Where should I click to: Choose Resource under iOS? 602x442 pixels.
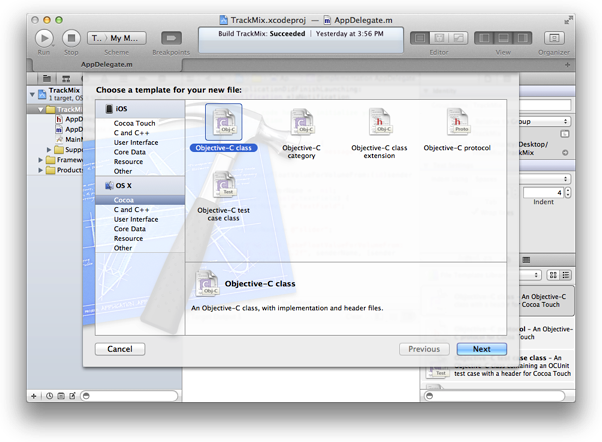point(128,162)
